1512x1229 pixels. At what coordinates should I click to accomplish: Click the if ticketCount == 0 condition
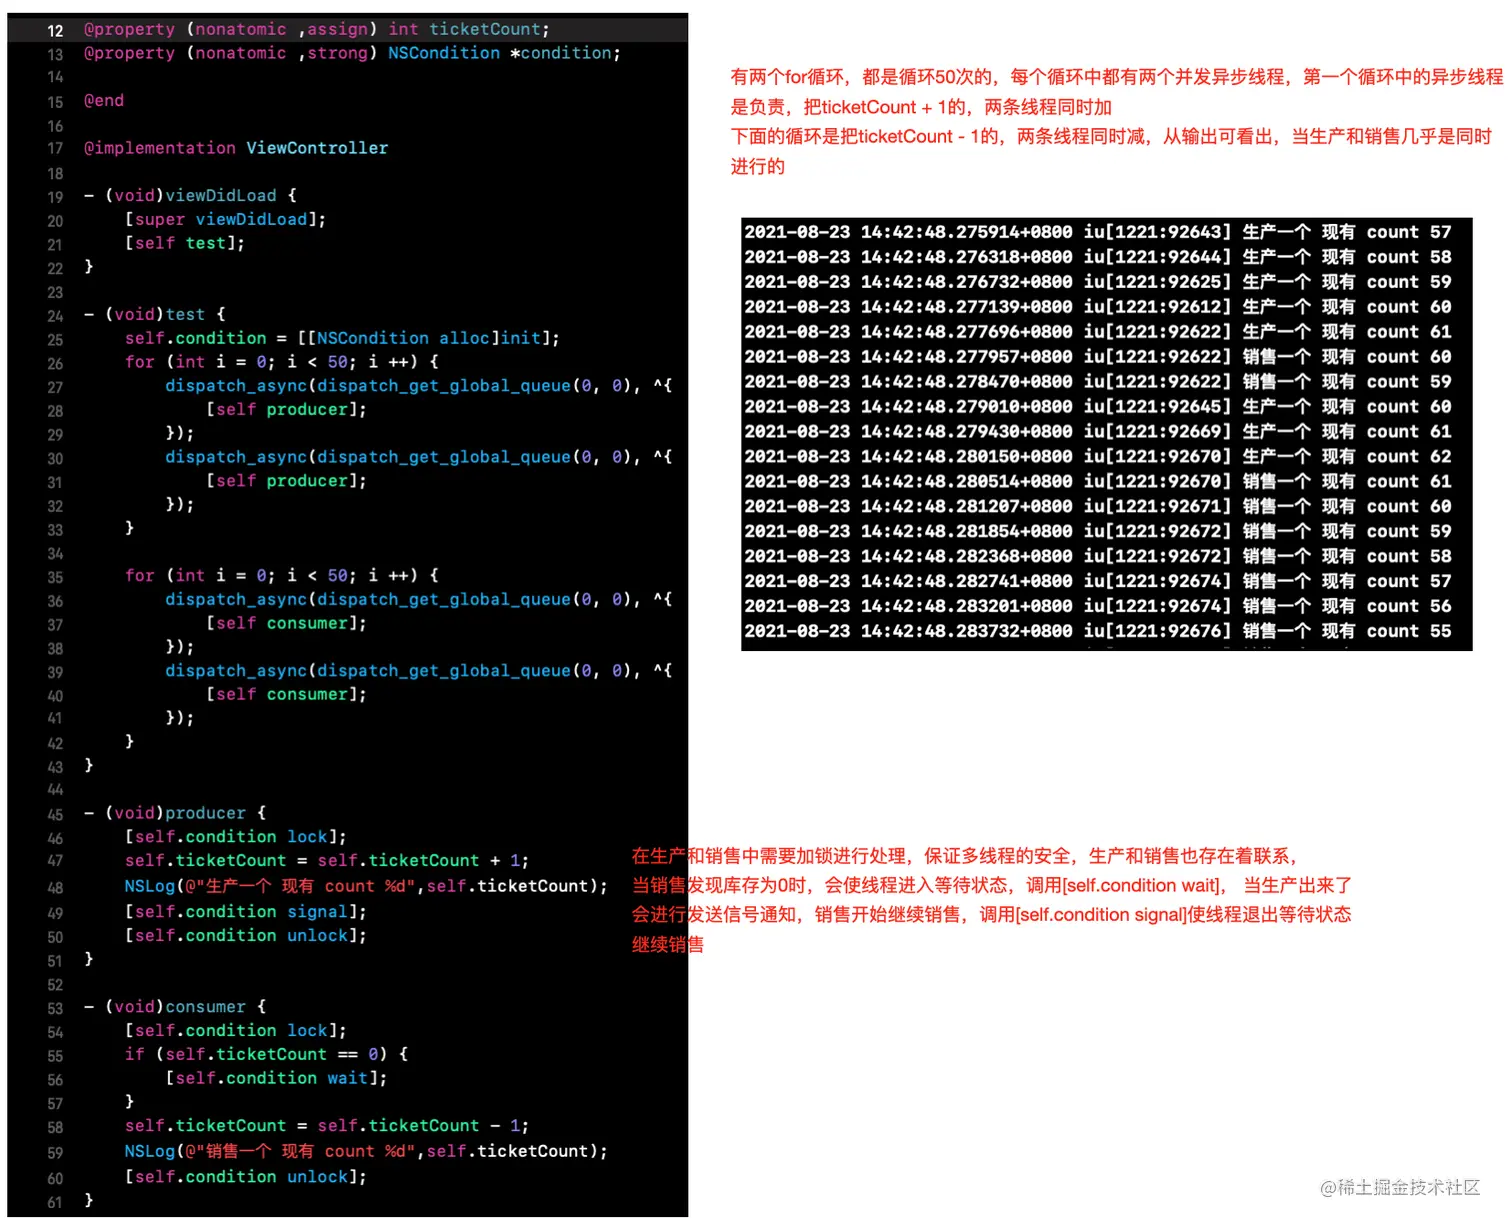point(266,1055)
